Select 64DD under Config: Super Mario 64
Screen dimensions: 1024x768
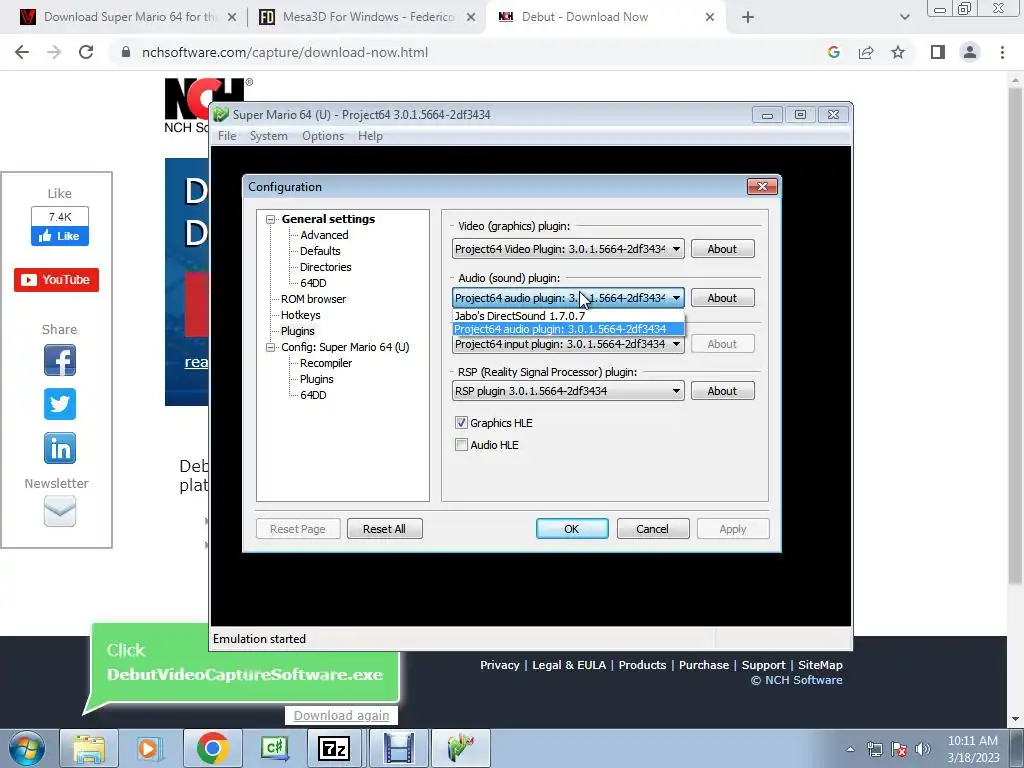coord(313,395)
